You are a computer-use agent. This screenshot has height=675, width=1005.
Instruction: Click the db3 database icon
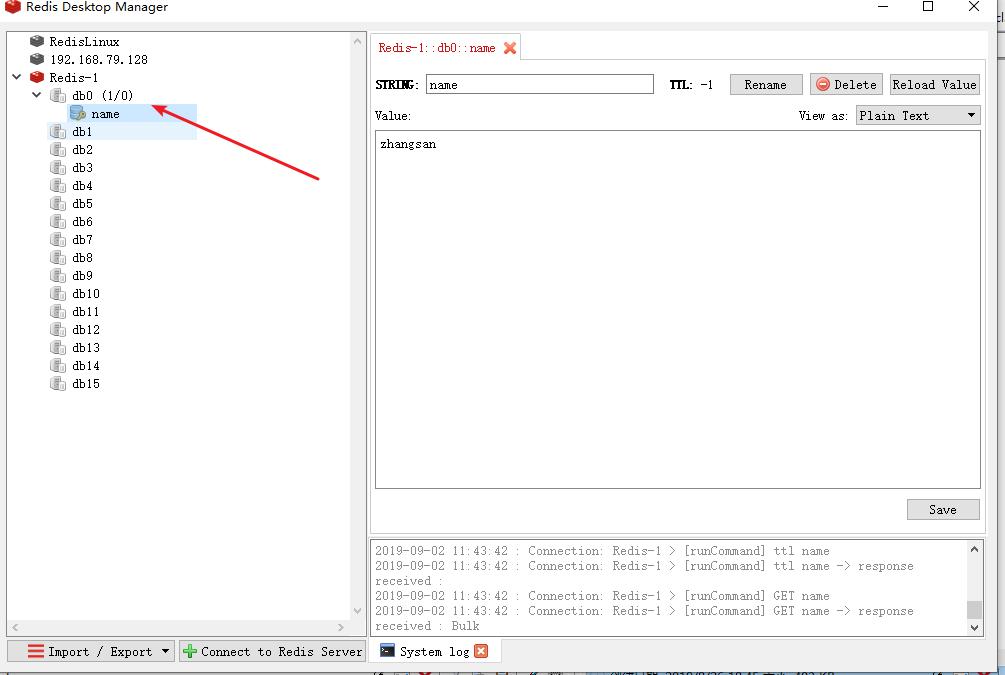tap(58, 167)
